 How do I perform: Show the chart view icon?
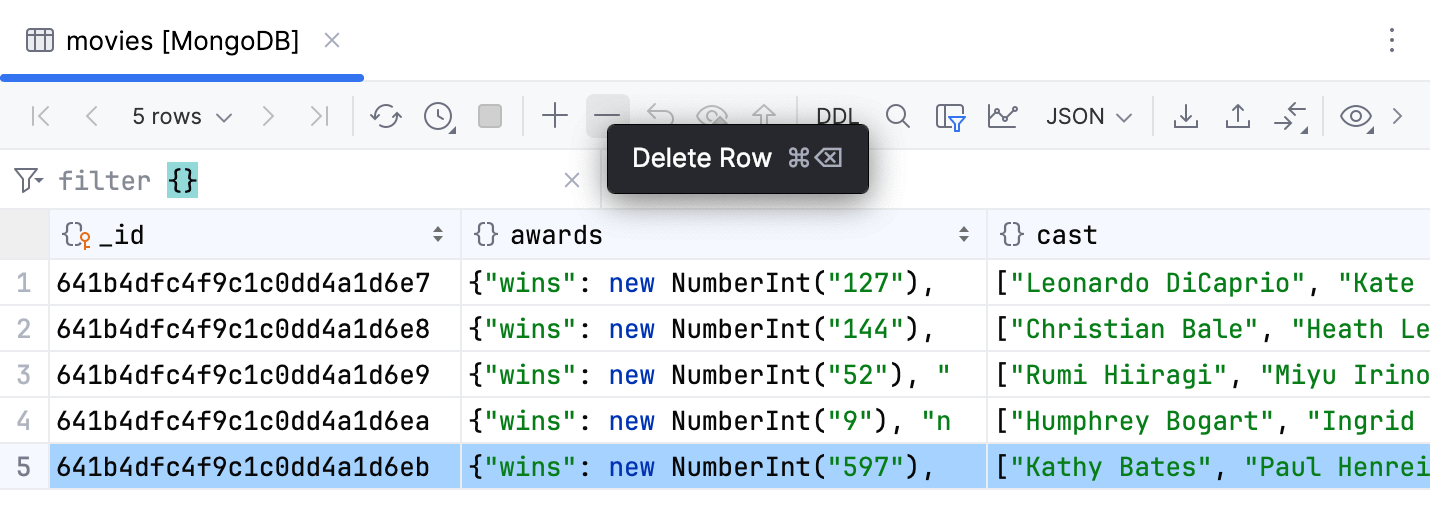point(1002,117)
